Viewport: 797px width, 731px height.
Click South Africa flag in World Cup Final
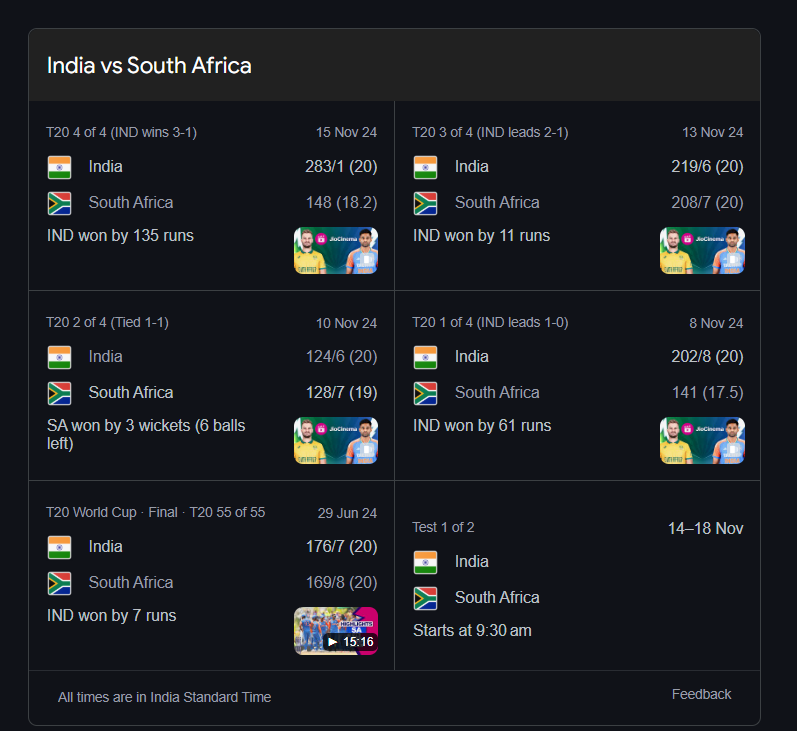pyautogui.click(x=59, y=583)
